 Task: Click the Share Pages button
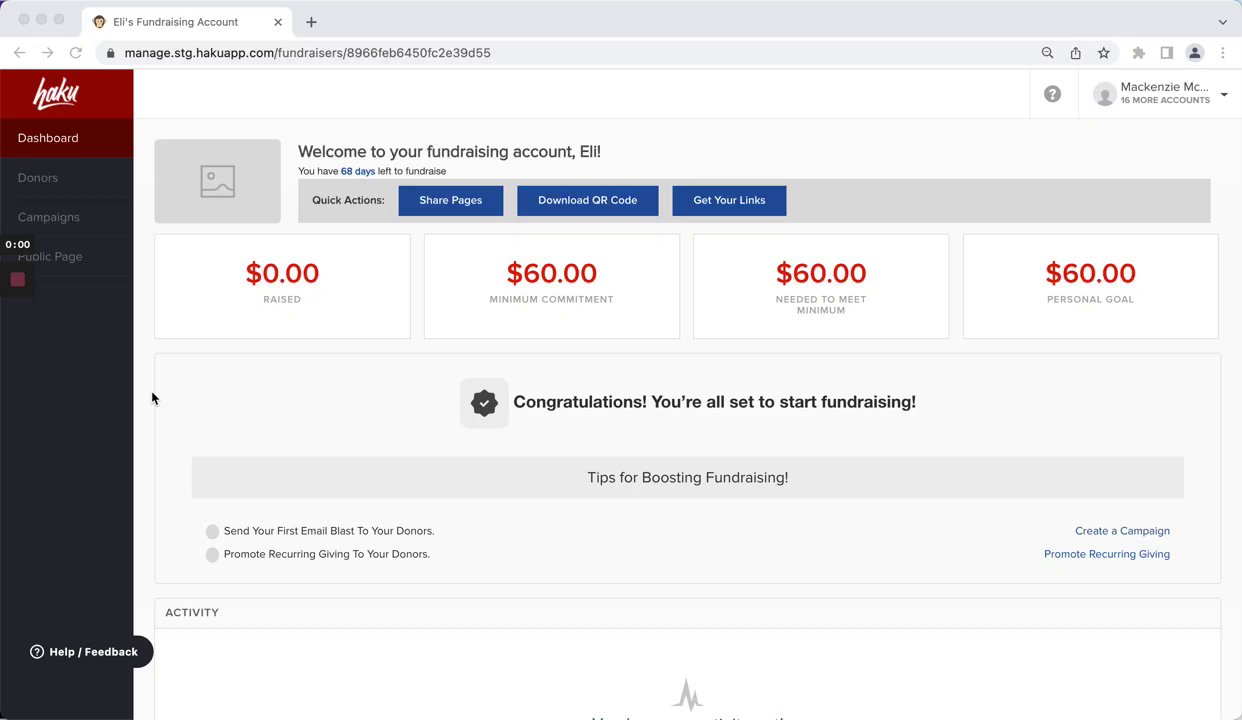[x=450, y=200]
